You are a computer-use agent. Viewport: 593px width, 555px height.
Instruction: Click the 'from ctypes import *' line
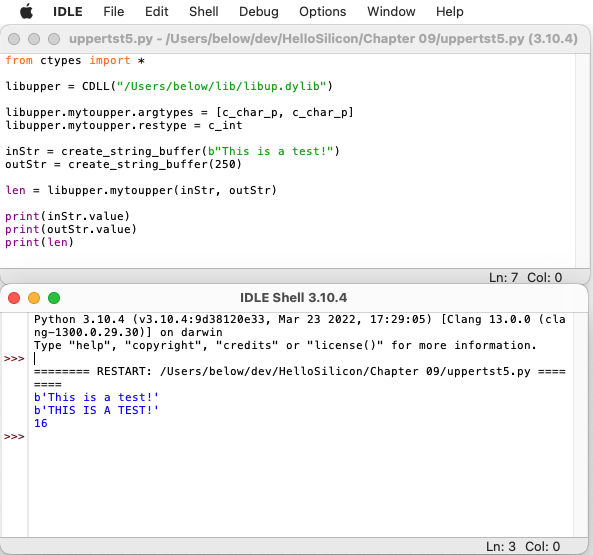click(75, 60)
